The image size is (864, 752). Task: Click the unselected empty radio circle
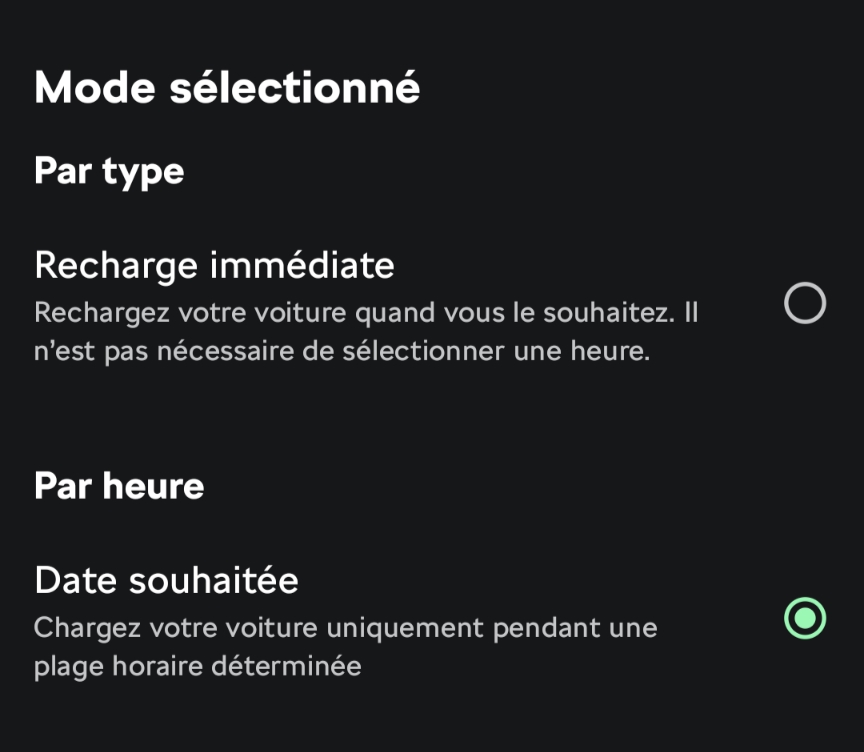point(805,303)
